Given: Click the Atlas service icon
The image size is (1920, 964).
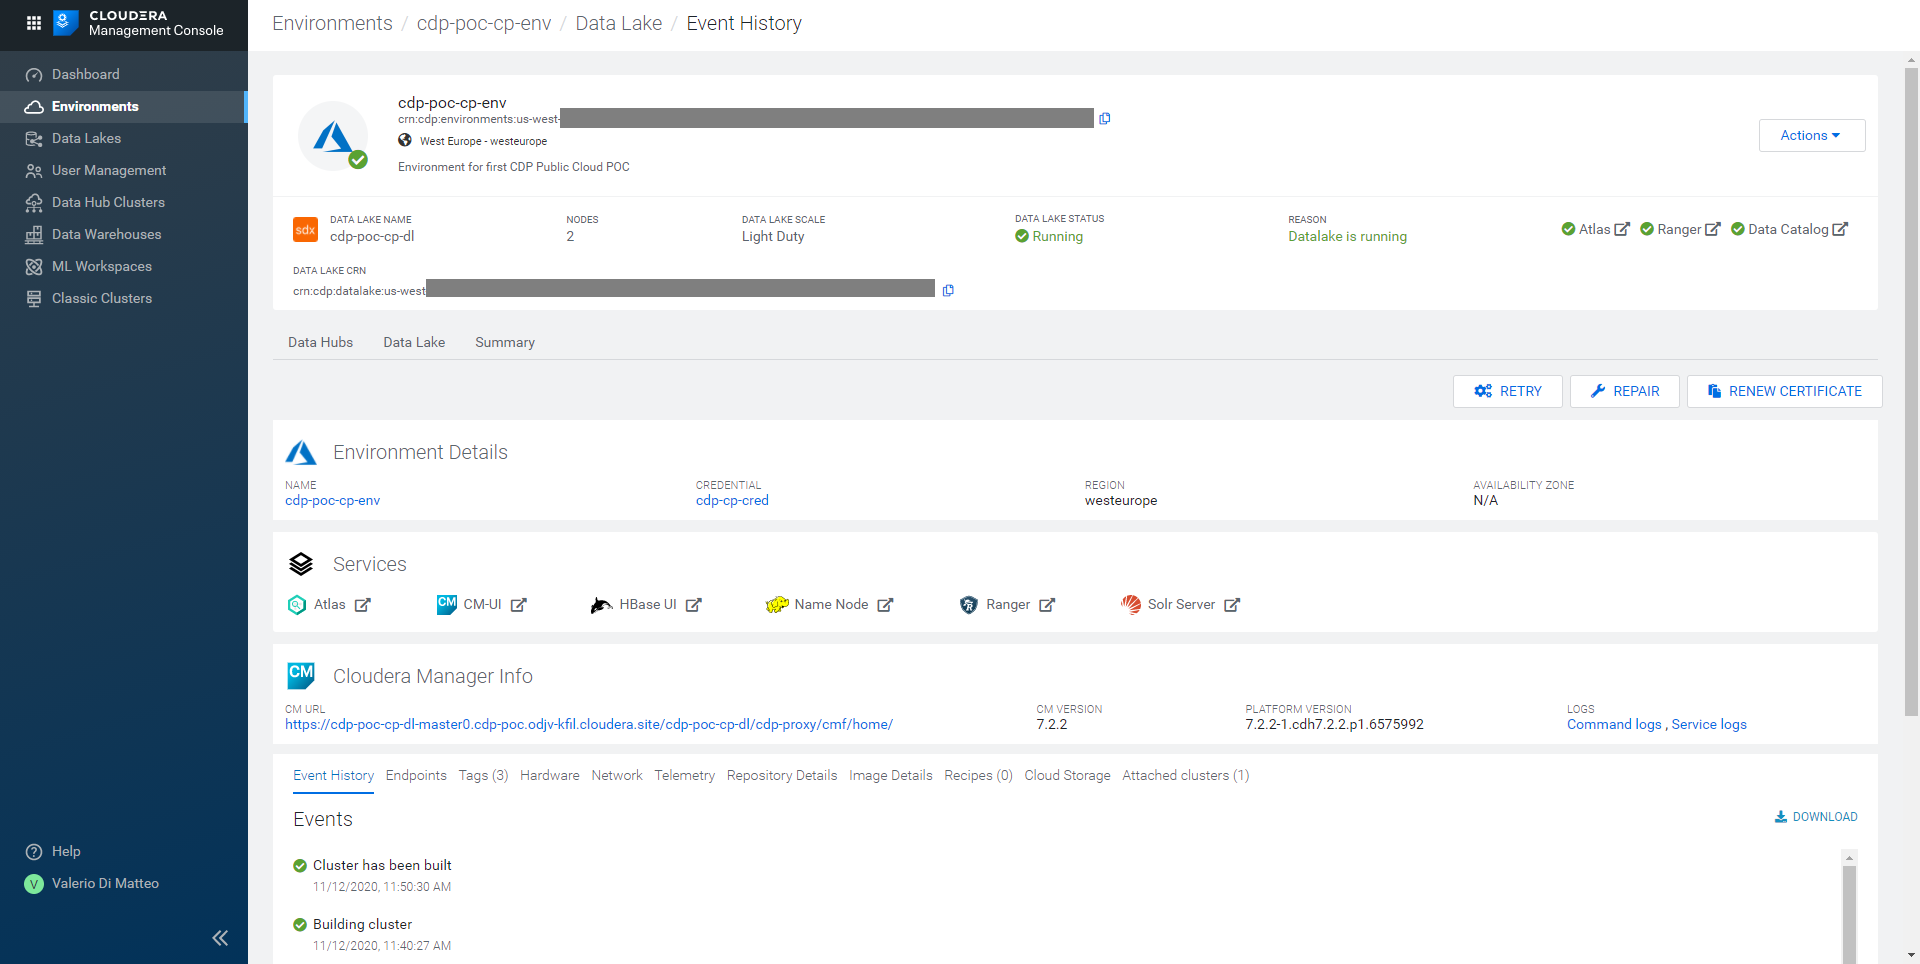Looking at the screenshot, I should pyautogui.click(x=296, y=605).
